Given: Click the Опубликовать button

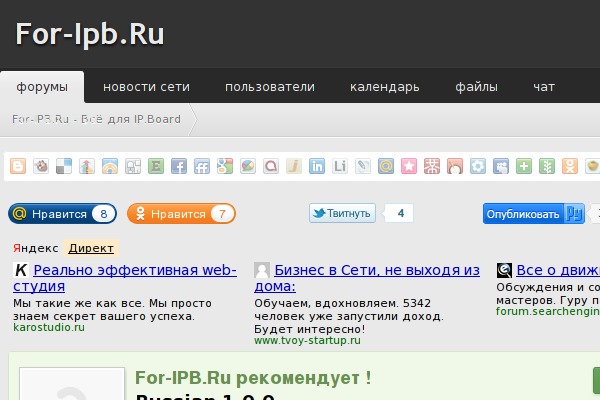Looking at the screenshot, I should [534, 214].
